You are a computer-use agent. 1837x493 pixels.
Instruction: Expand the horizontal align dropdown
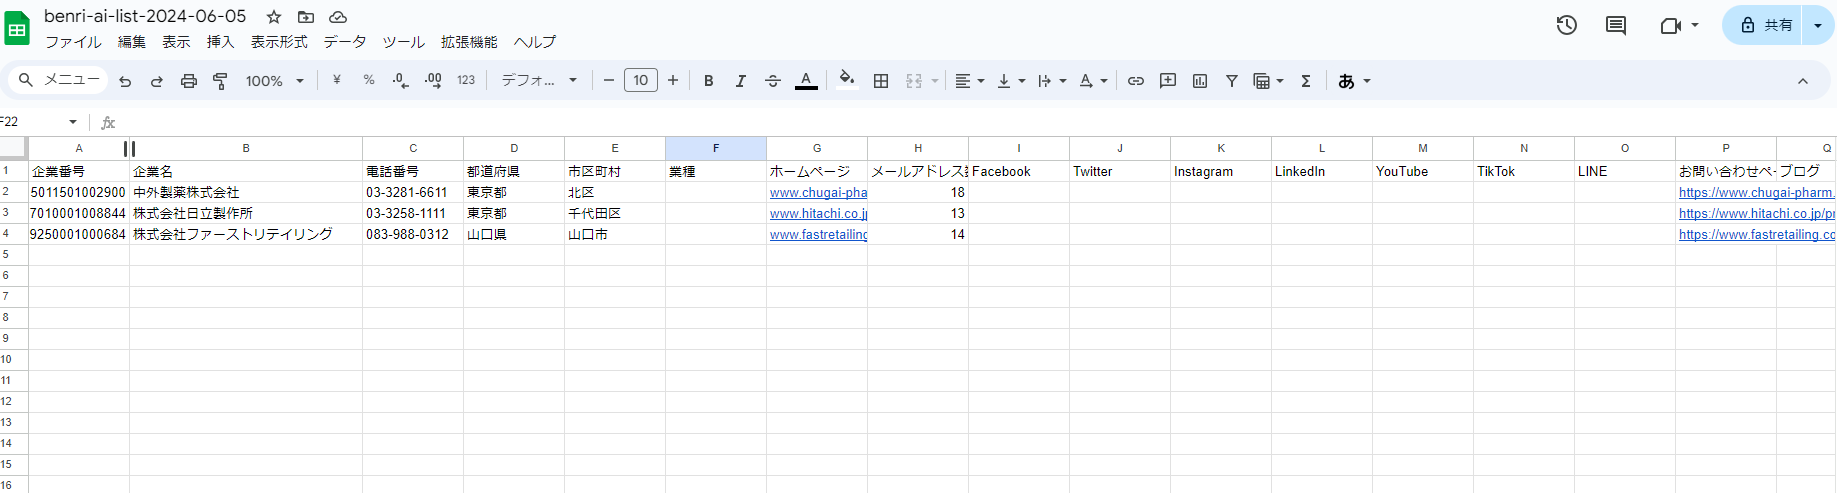(969, 81)
